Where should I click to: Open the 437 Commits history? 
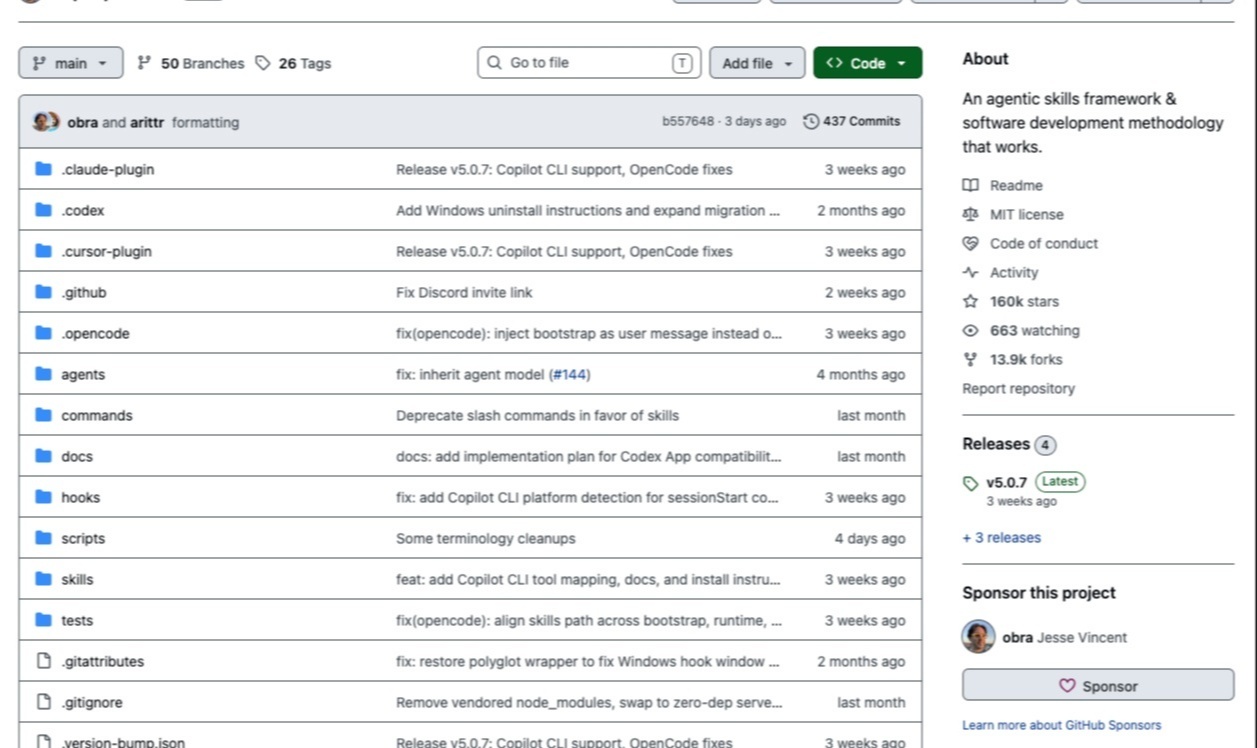(x=852, y=121)
